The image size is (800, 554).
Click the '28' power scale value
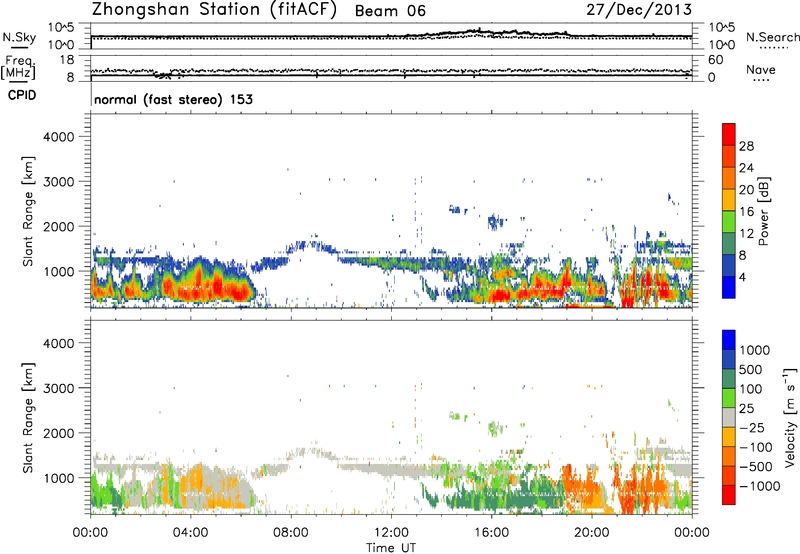click(746, 146)
